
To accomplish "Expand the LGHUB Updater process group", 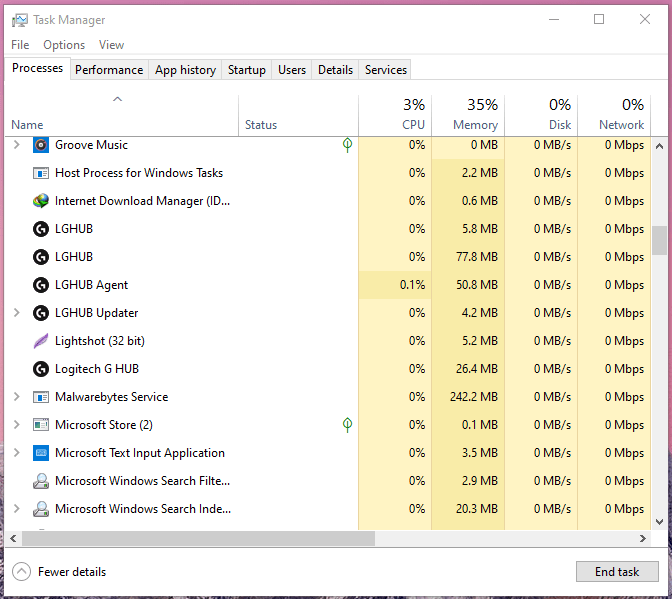I will click(17, 313).
